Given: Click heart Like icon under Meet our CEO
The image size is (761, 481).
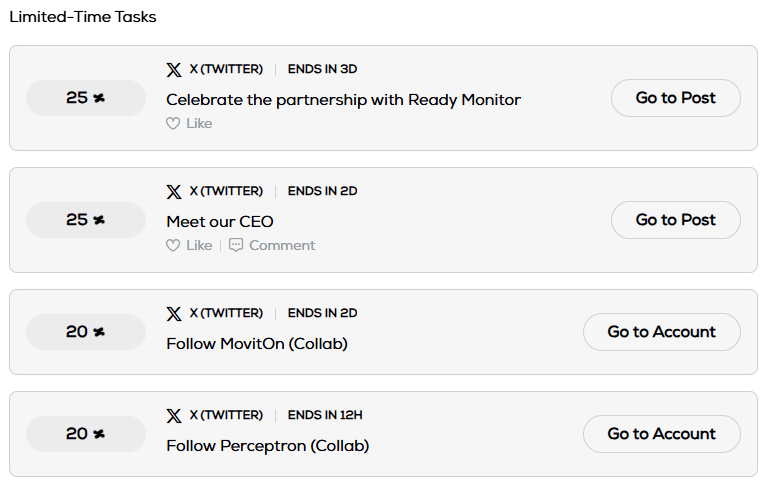Looking at the screenshot, I should click(x=173, y=246).
